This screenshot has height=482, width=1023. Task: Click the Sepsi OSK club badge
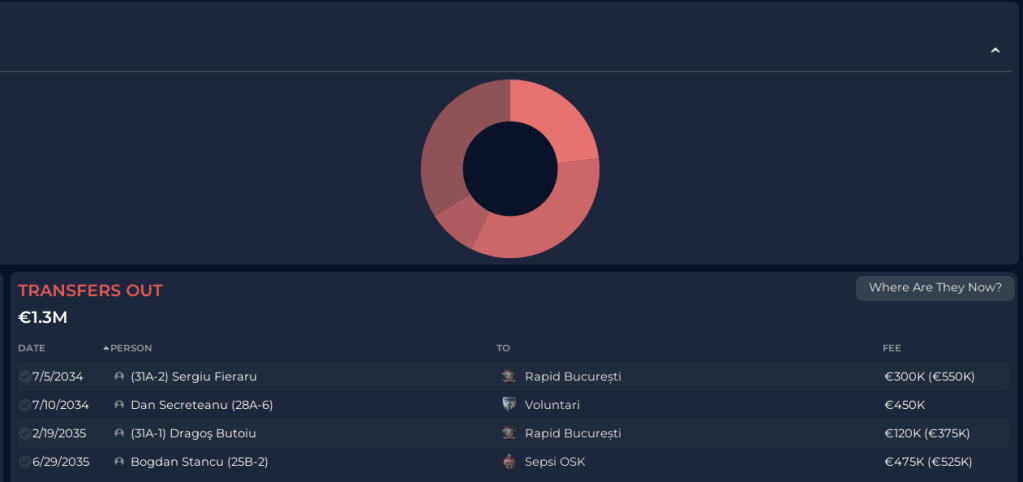tap(509, 462)
